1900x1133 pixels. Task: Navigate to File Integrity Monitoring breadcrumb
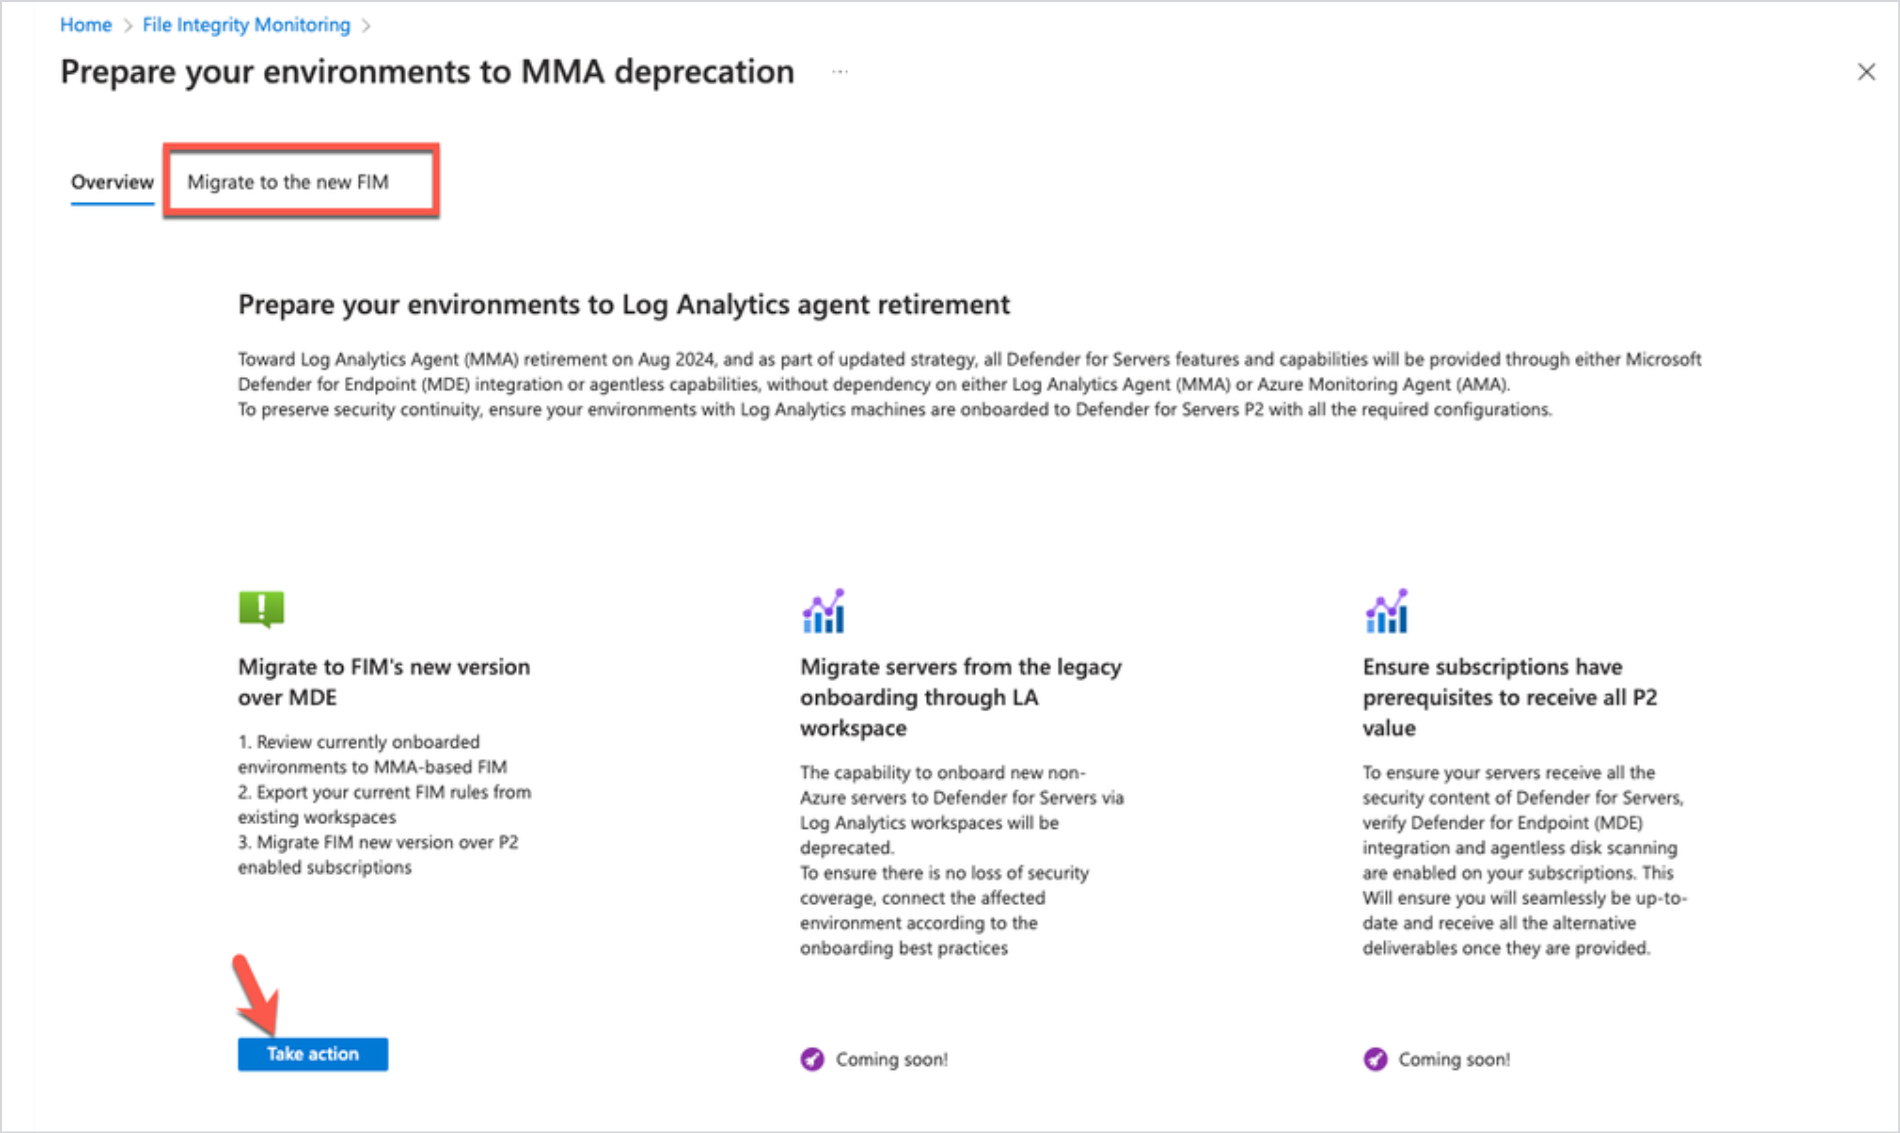[246, 25]
